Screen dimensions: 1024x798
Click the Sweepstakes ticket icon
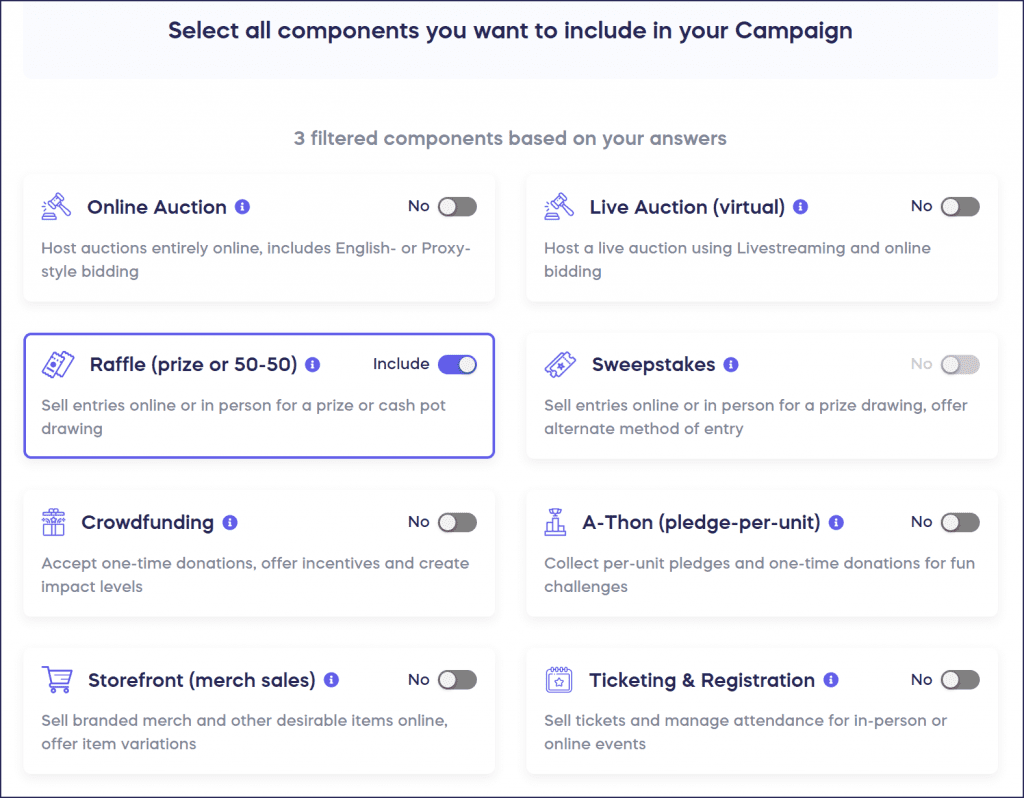tap(560, 364)
